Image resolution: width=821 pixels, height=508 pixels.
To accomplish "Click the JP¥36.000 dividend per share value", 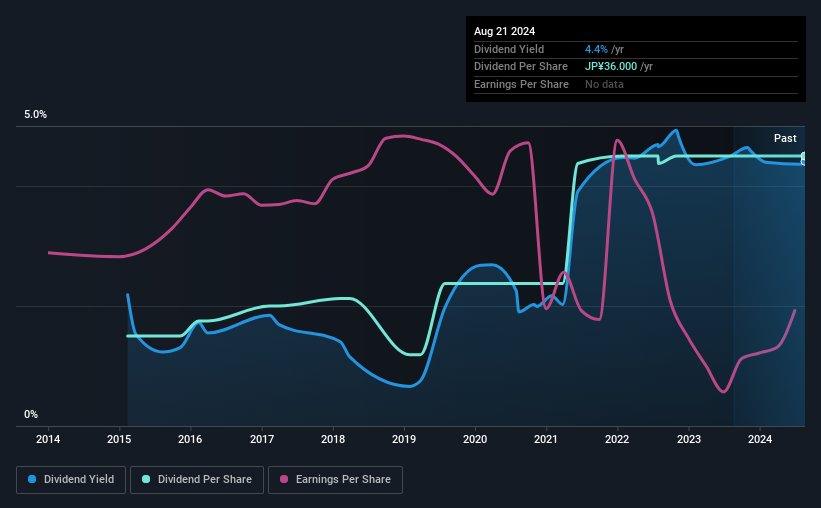I will (x=611, y=67).
